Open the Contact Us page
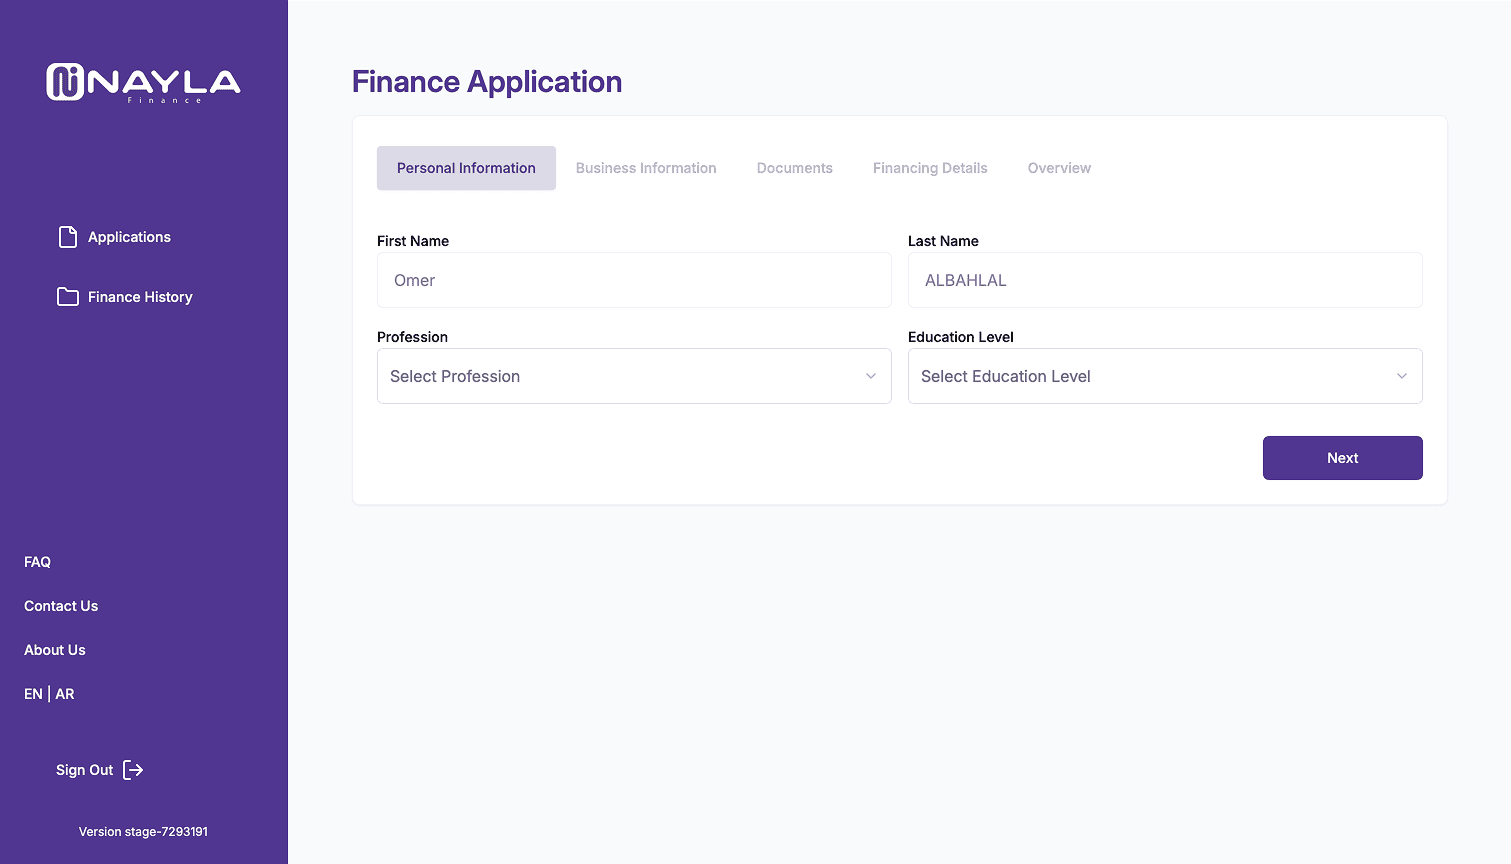 pos(60,605)
